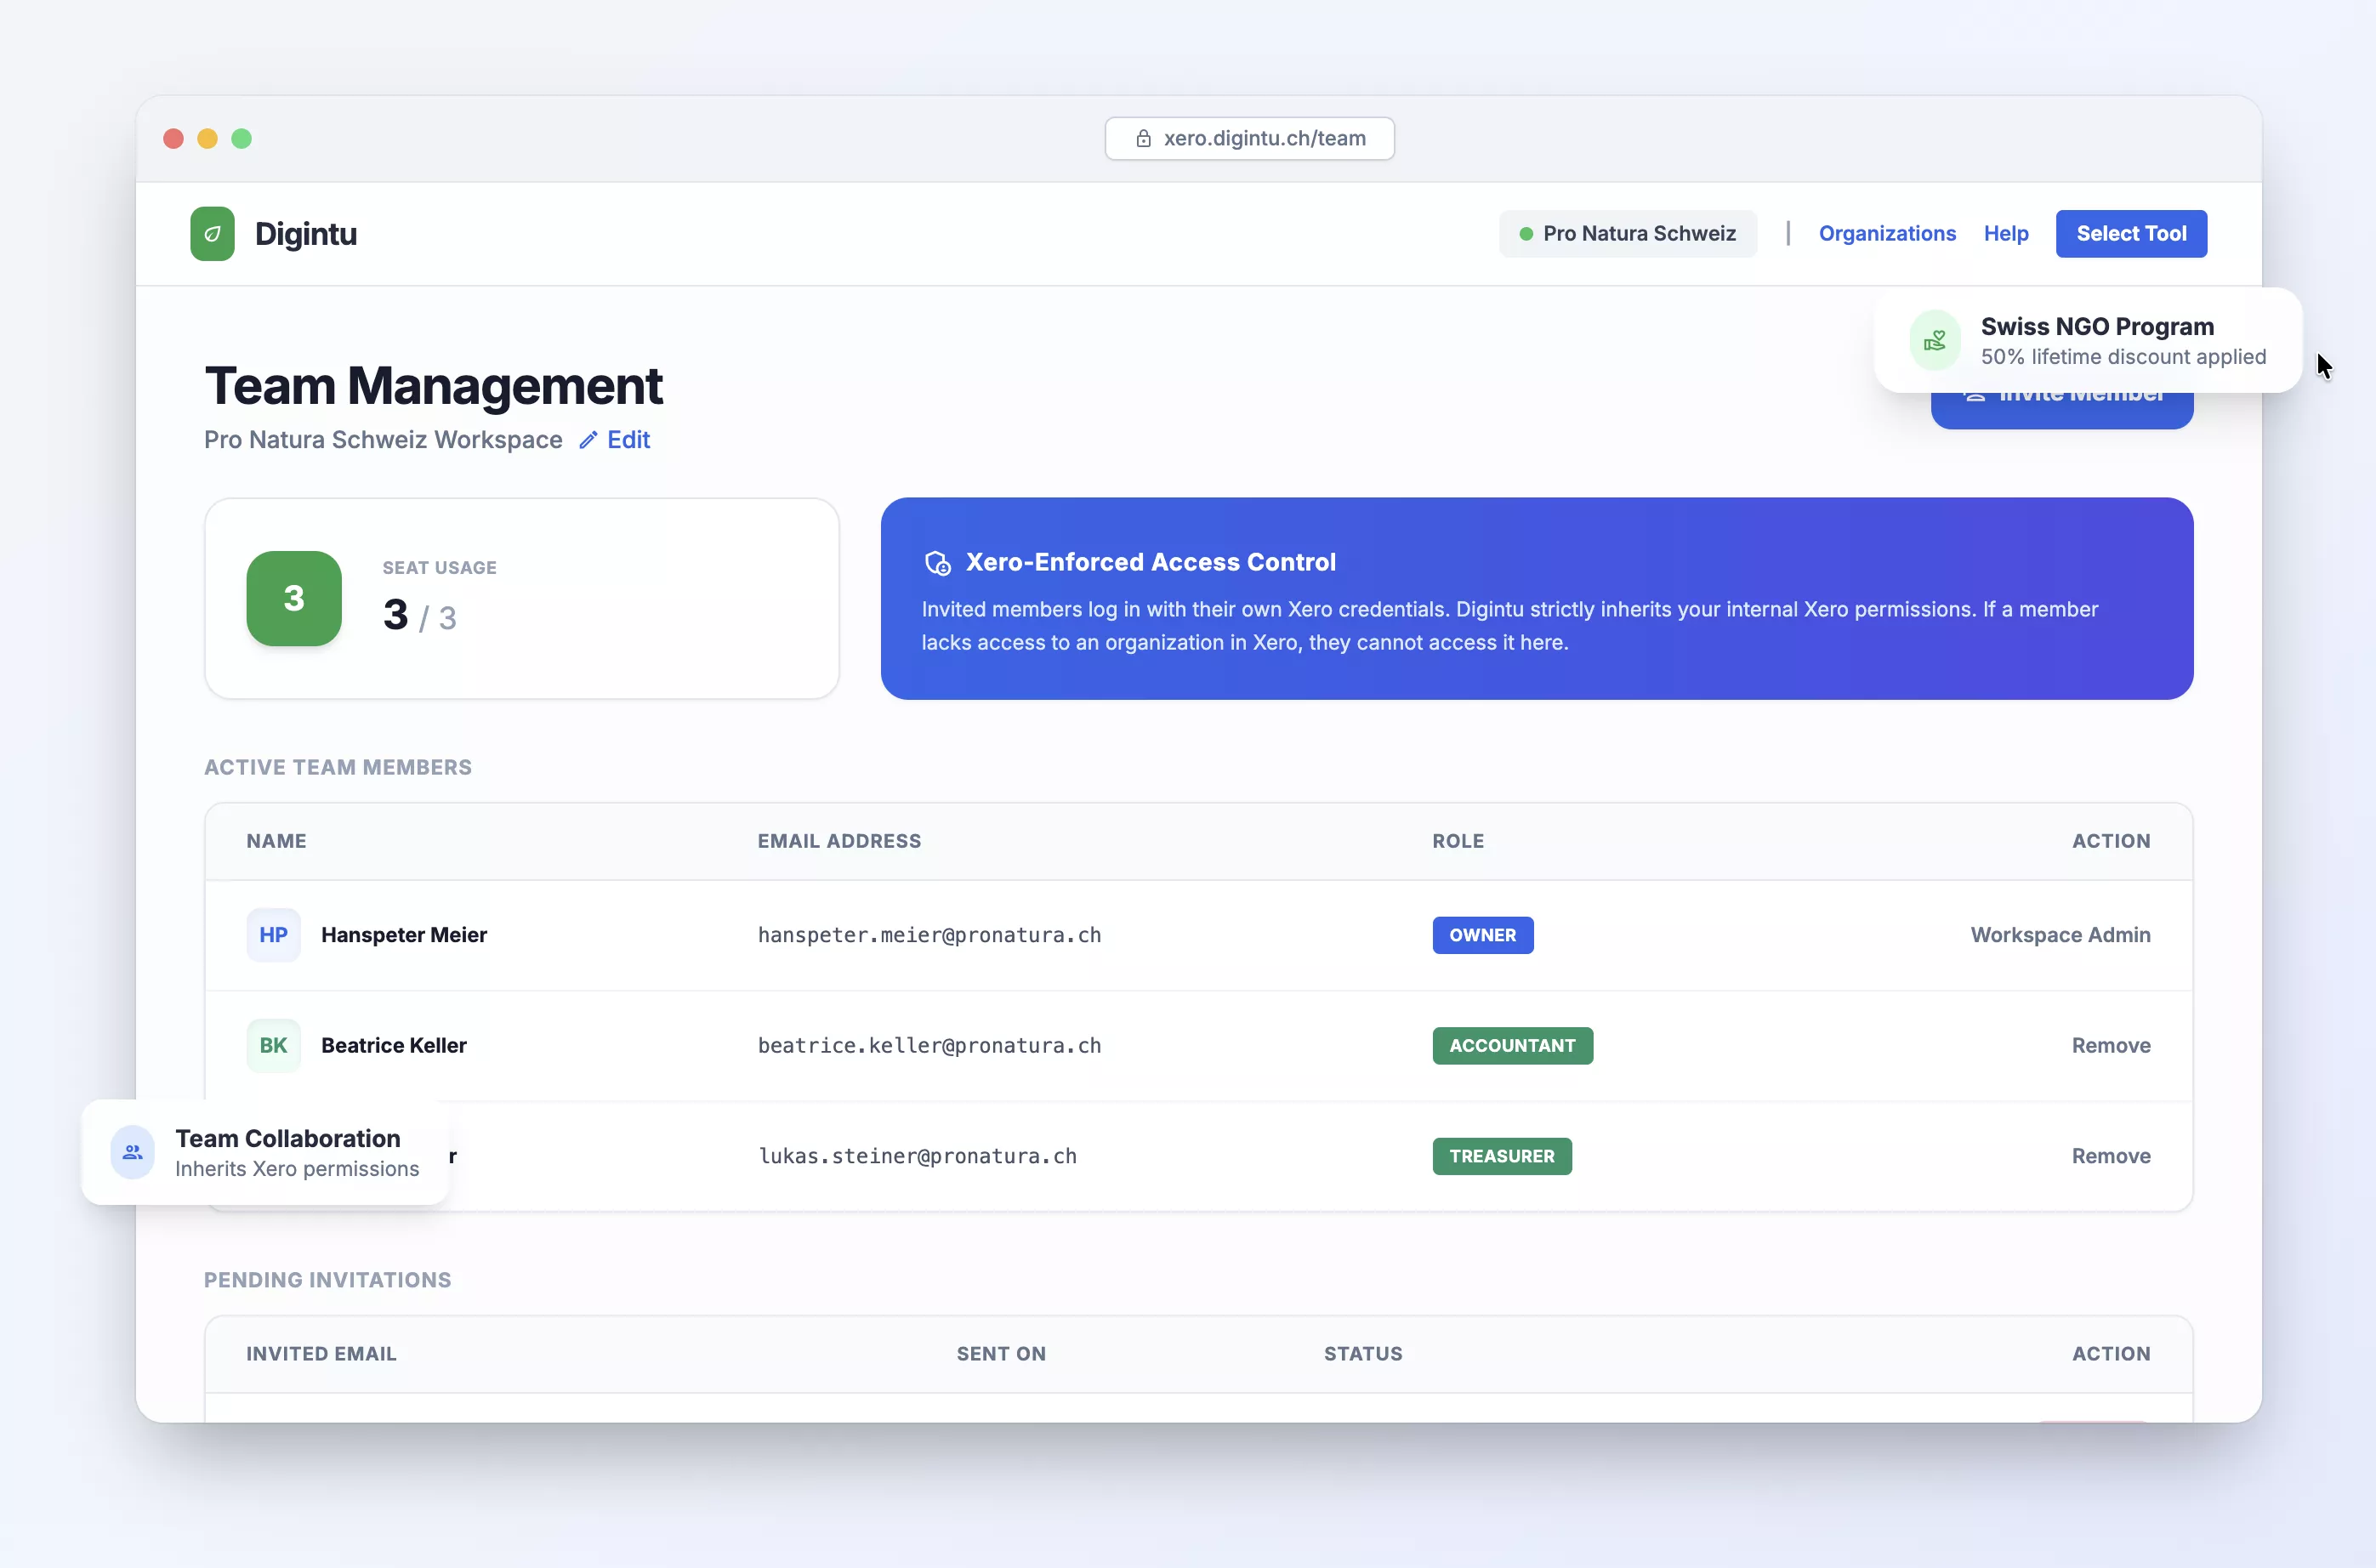Image resolution: width=2376 pixels, height=1568 pixels.
Task: Click the PENDING INVITATIONS section heading
Action: point(327,1280)
